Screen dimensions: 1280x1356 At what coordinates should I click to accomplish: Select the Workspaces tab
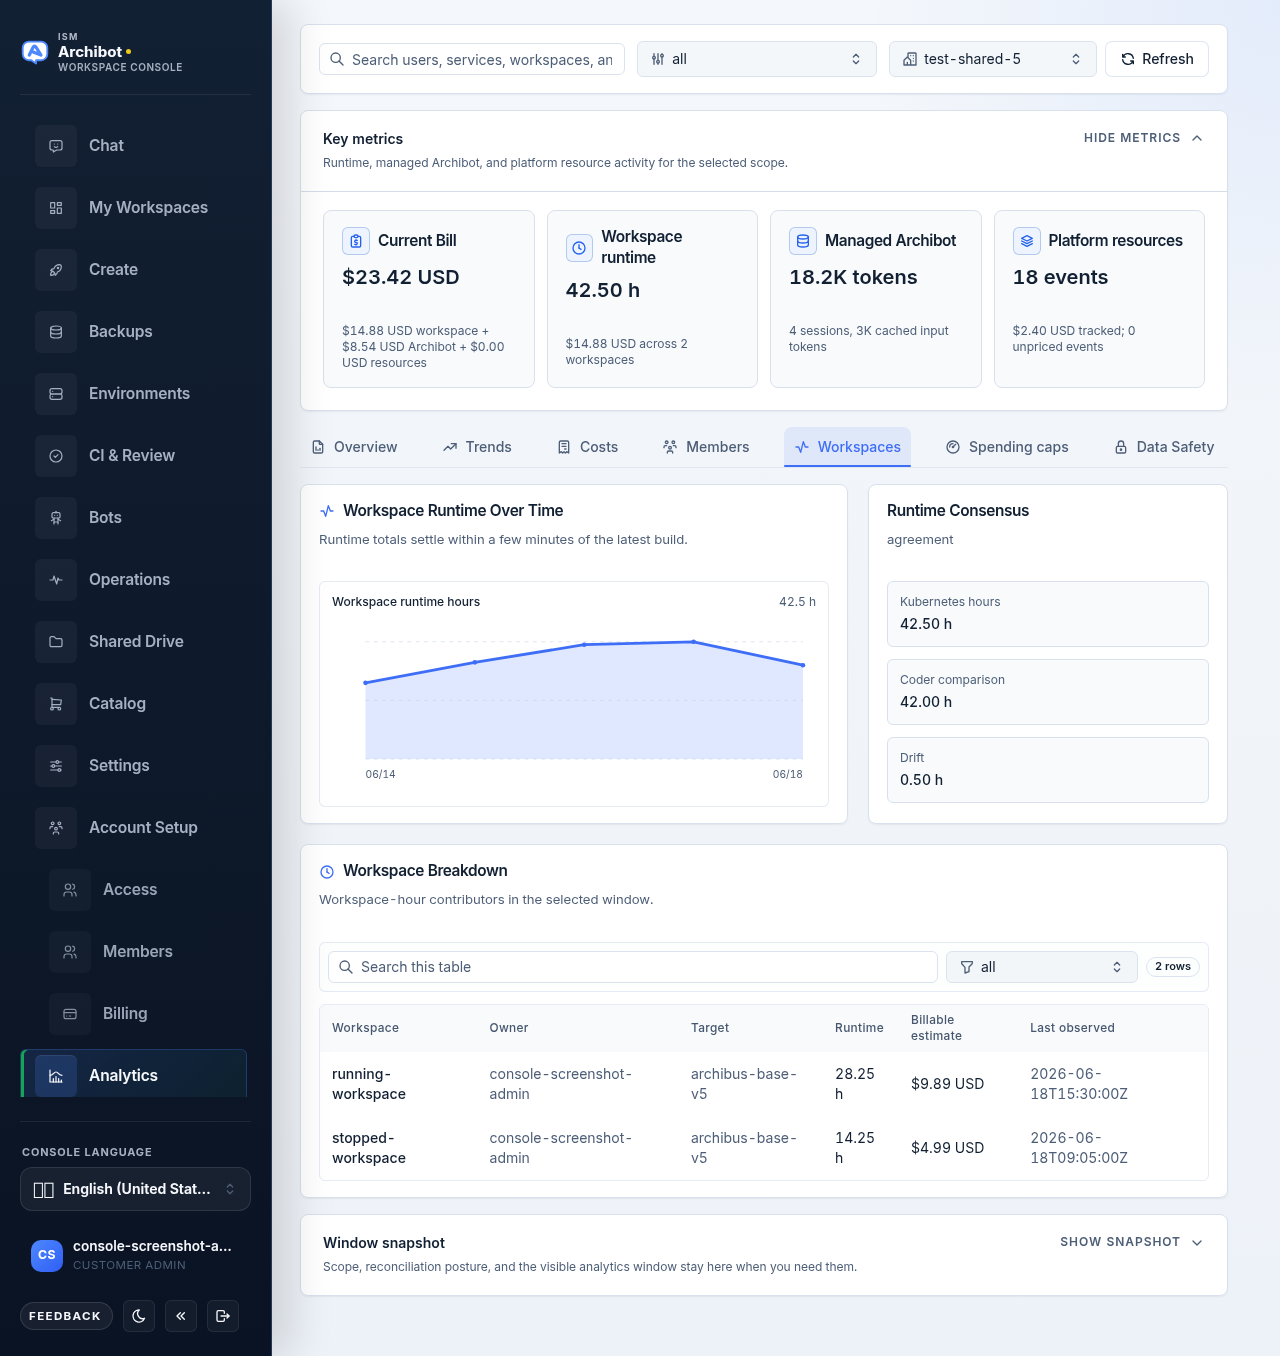[x=848, y=447]
